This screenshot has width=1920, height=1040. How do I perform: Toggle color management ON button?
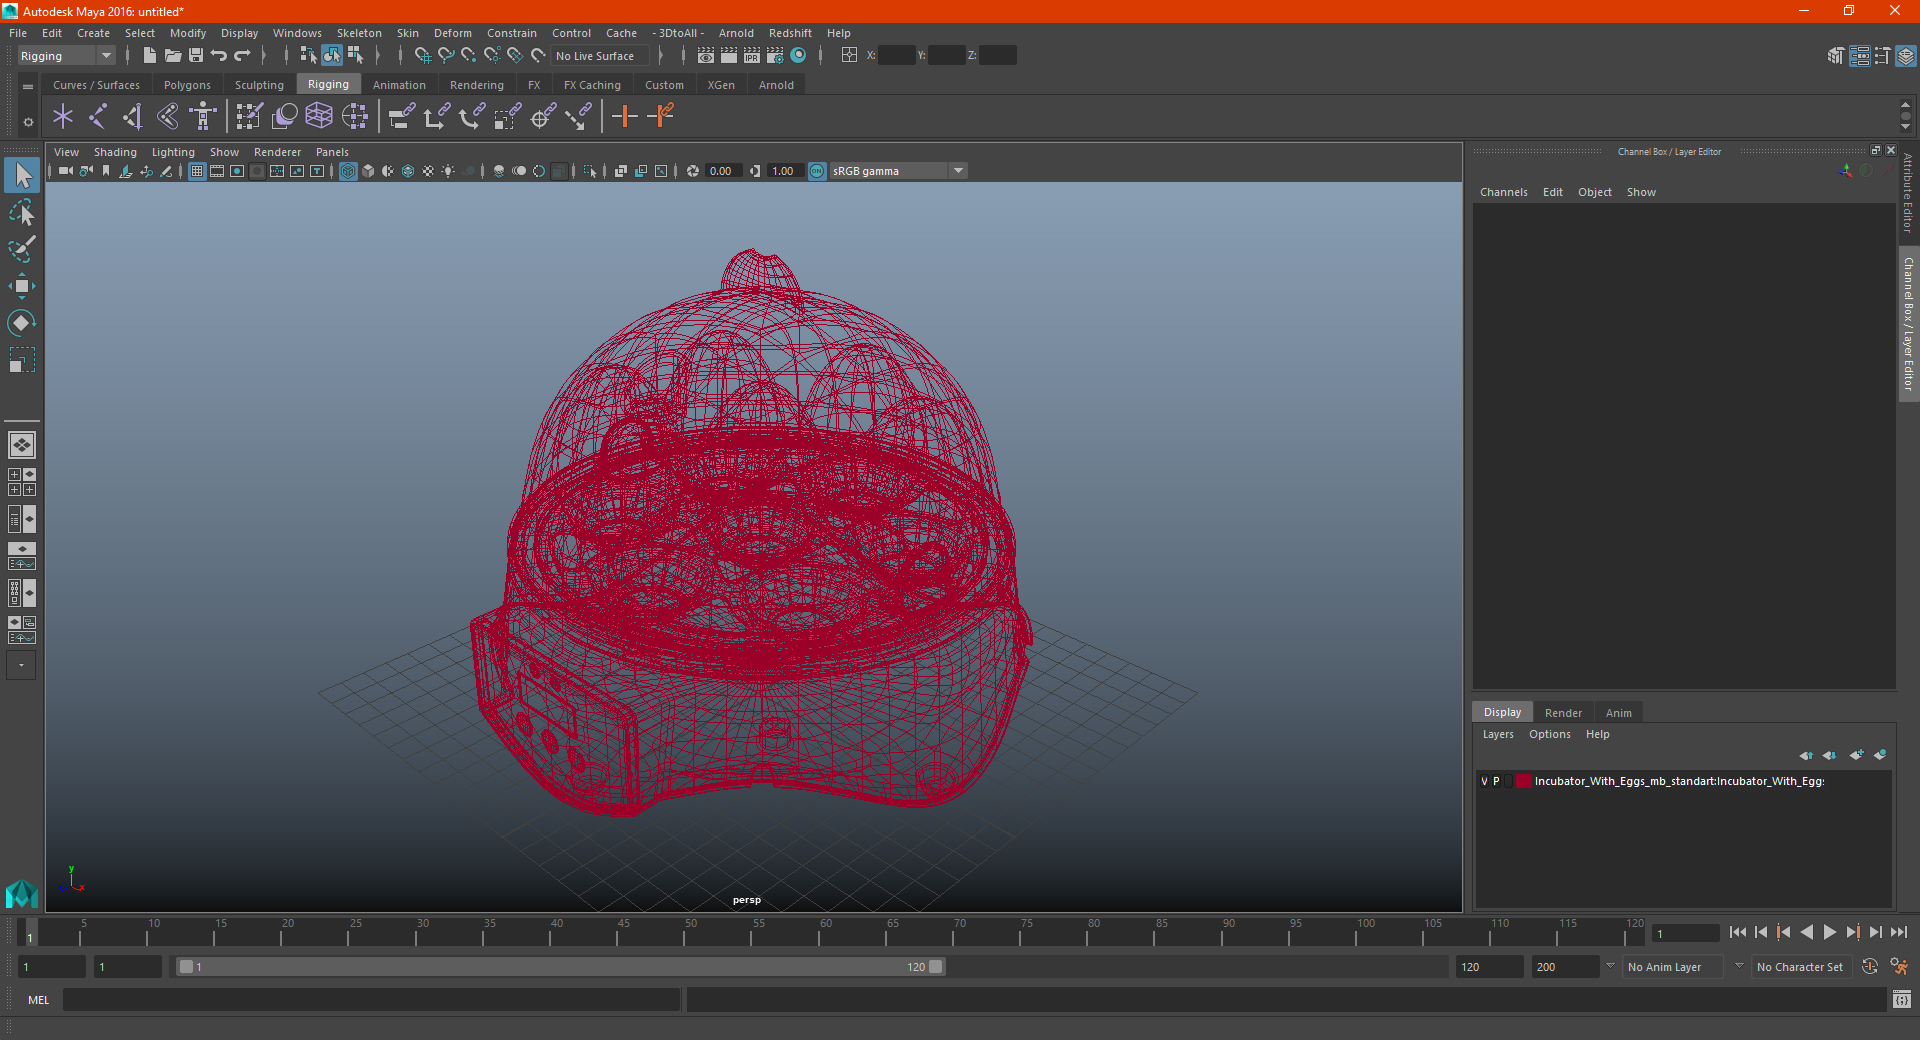pos(817,171)
